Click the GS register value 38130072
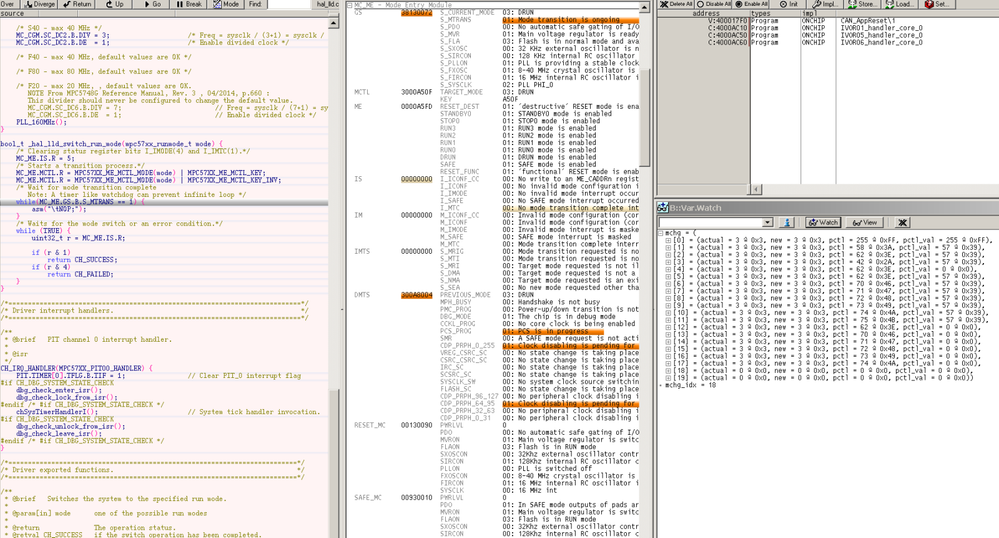Screen dimensions: 999x538 [417, 13]
